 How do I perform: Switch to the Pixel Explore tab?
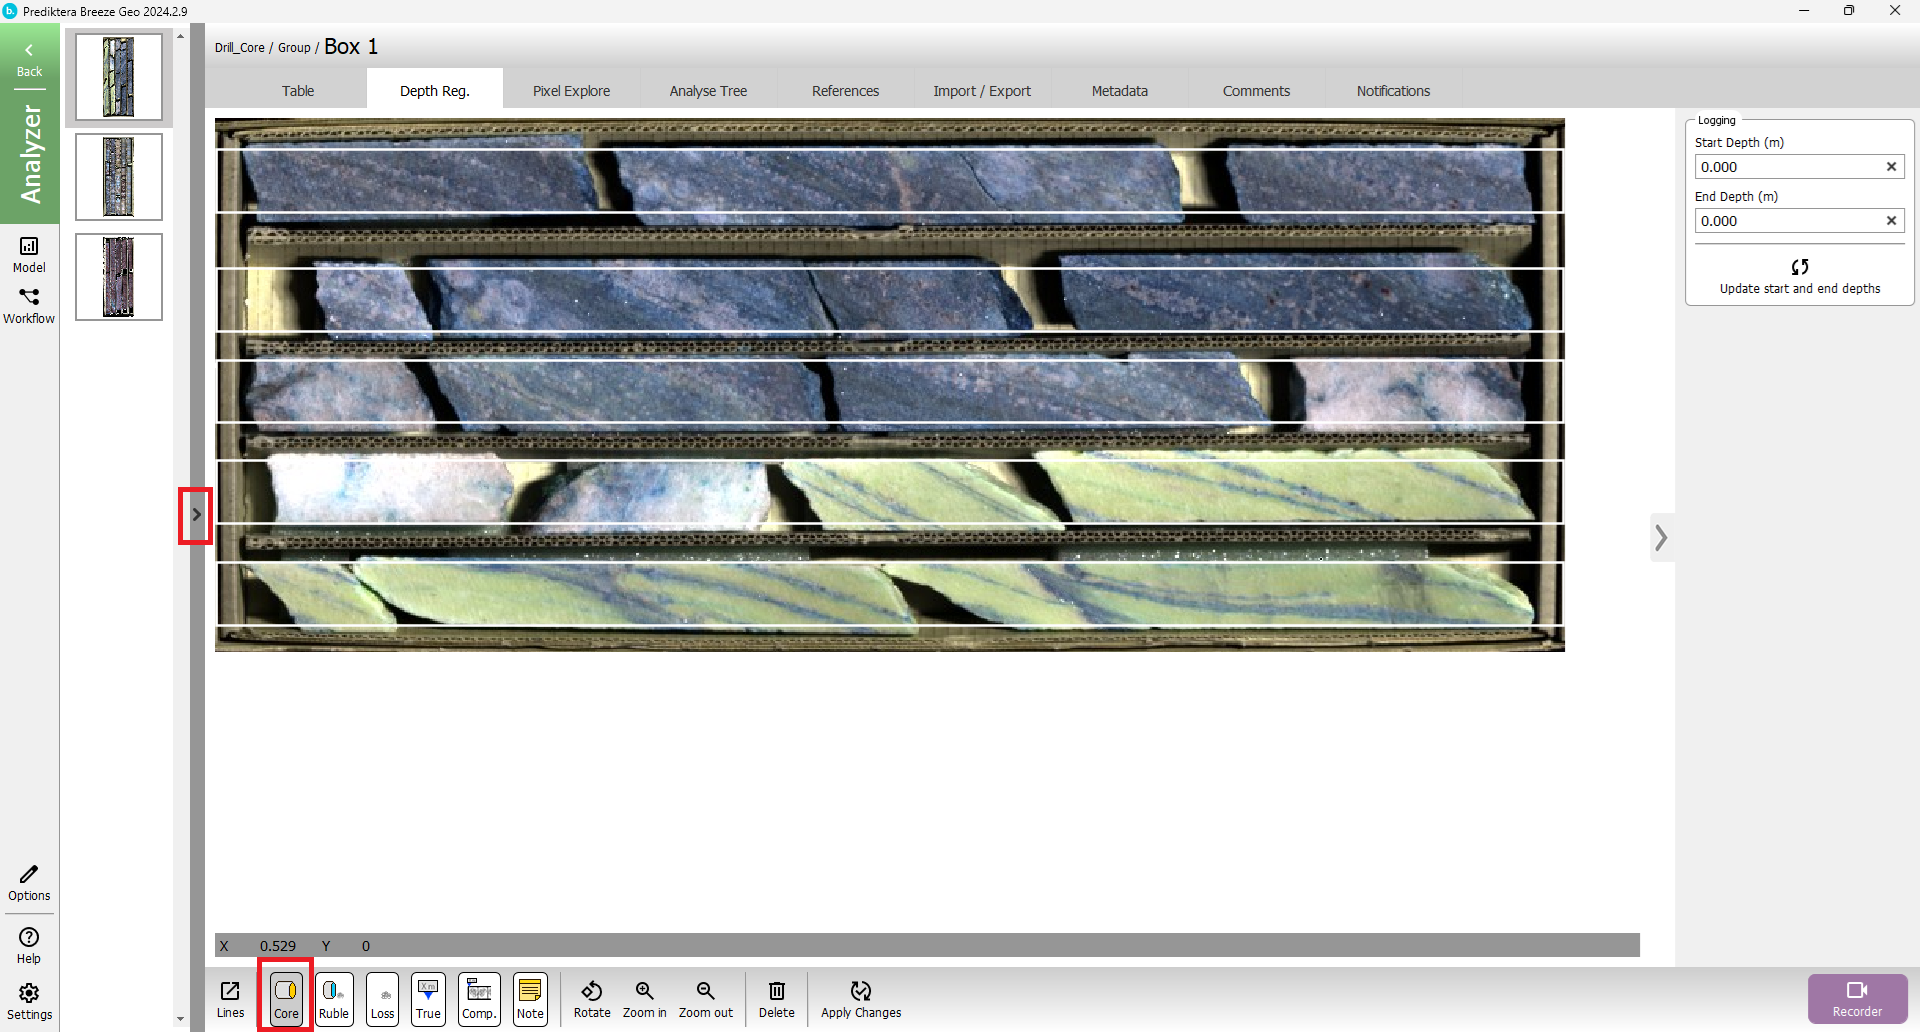tap(571, 90)
